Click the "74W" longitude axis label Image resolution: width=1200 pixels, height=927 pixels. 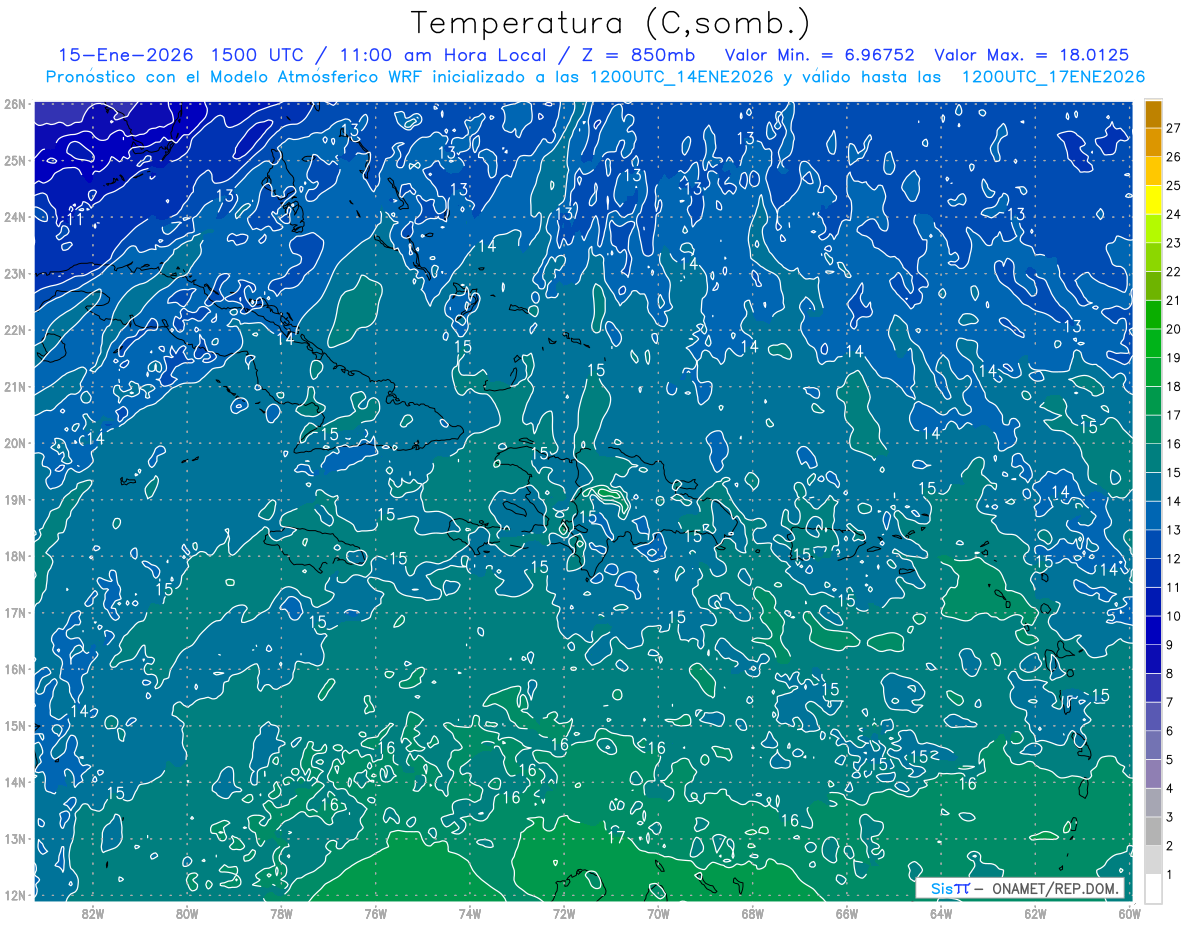pyautogui.click(x=470, y=913)
